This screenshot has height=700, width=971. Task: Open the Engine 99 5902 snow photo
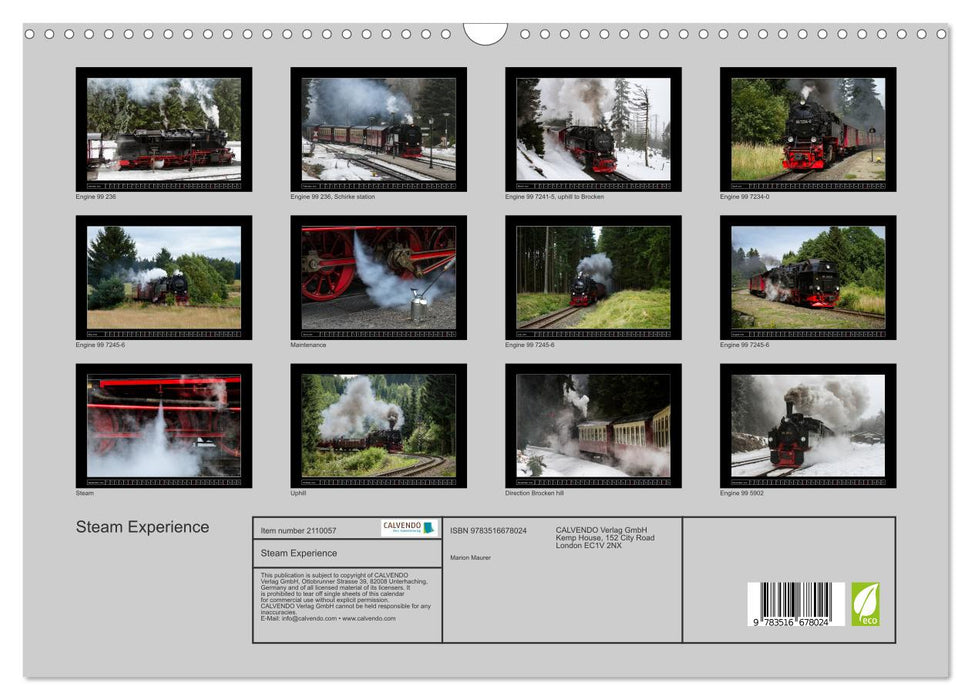[x=807, y=425]
